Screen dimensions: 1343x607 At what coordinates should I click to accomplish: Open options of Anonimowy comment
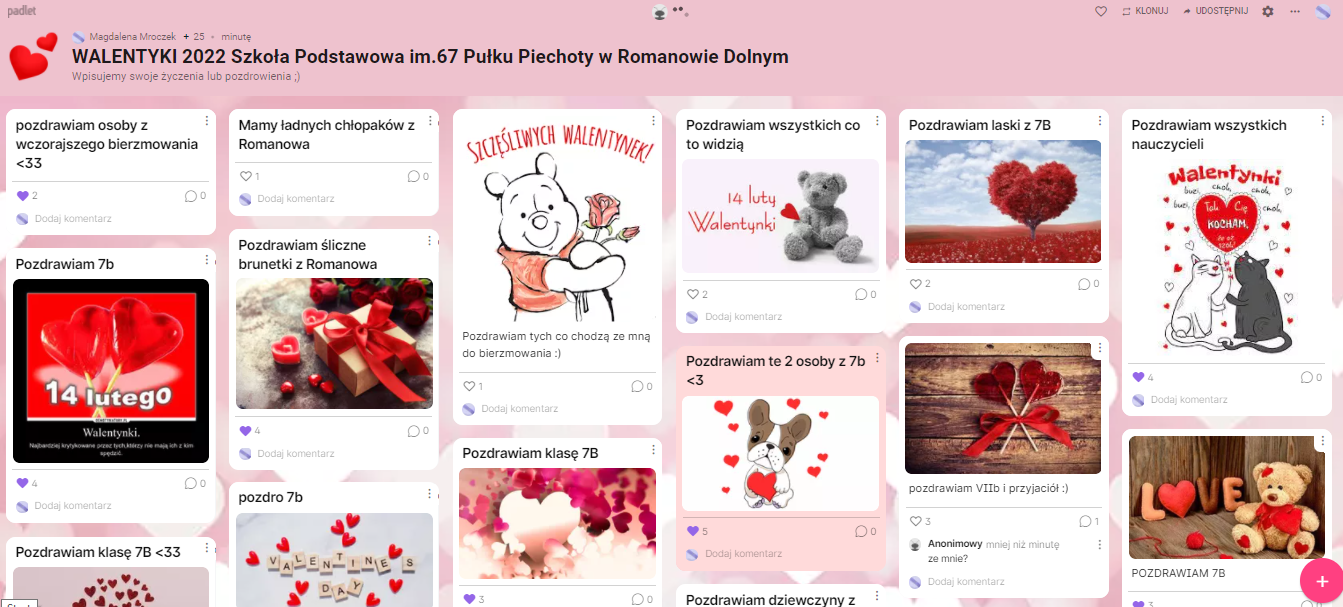pos(1100,545)
